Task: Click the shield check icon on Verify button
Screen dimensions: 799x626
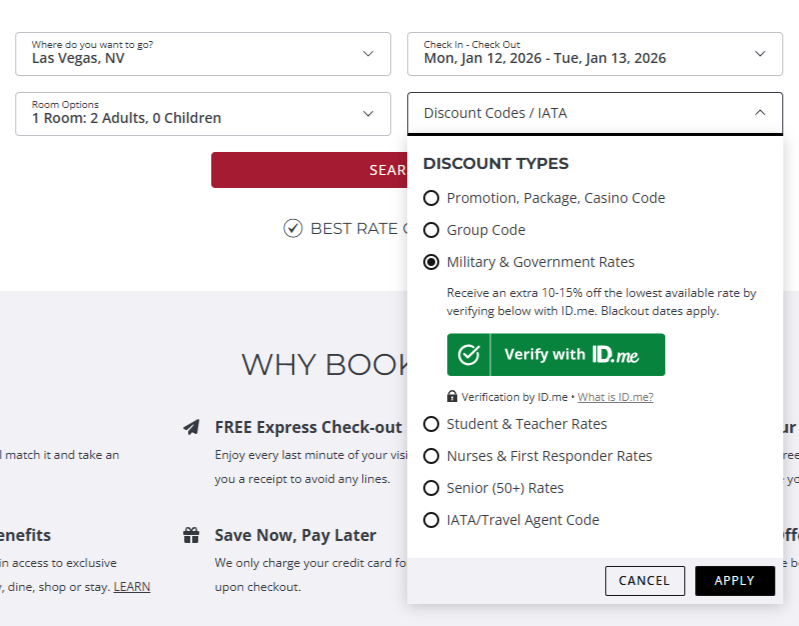Action: tap(468, 355)
